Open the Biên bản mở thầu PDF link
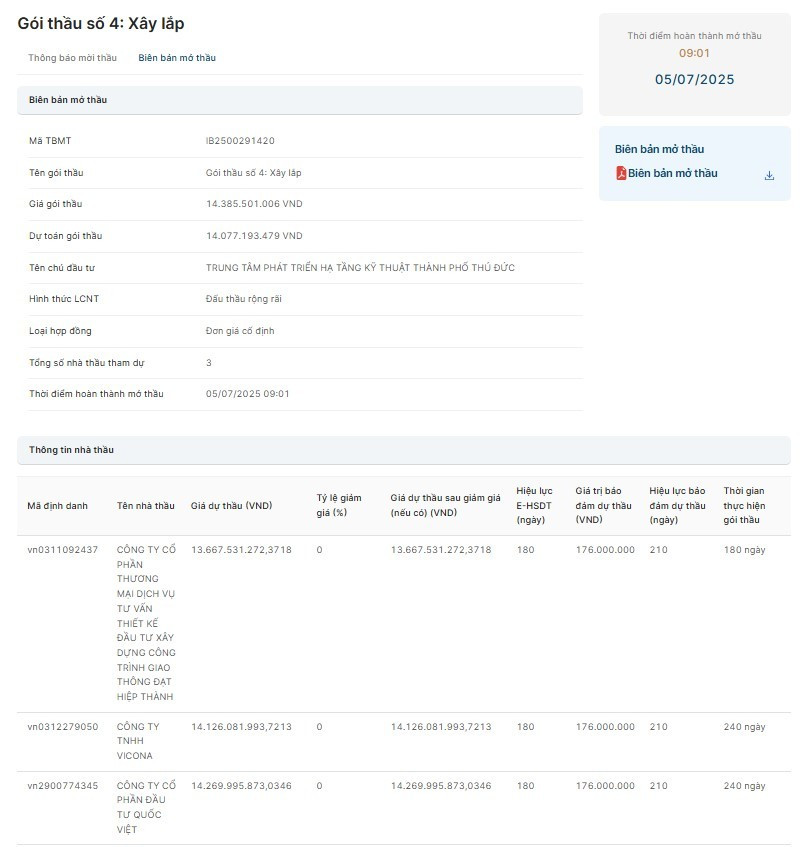 click(x=672, y=173)
